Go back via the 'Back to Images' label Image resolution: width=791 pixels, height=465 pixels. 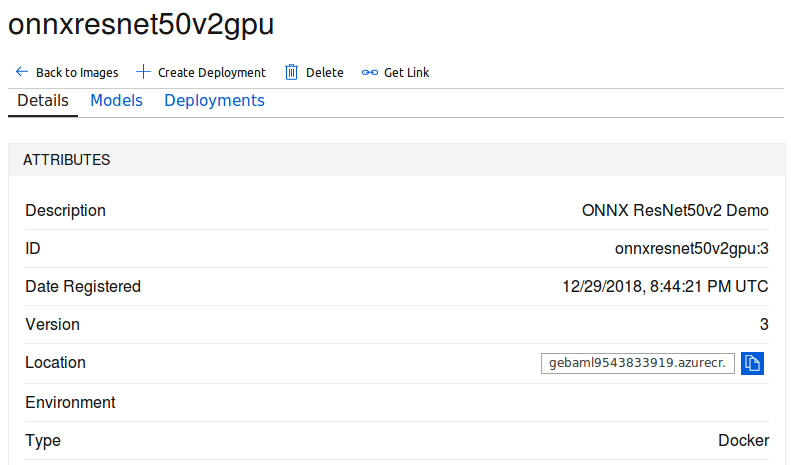pyautogui.click(x=77, y=72)
